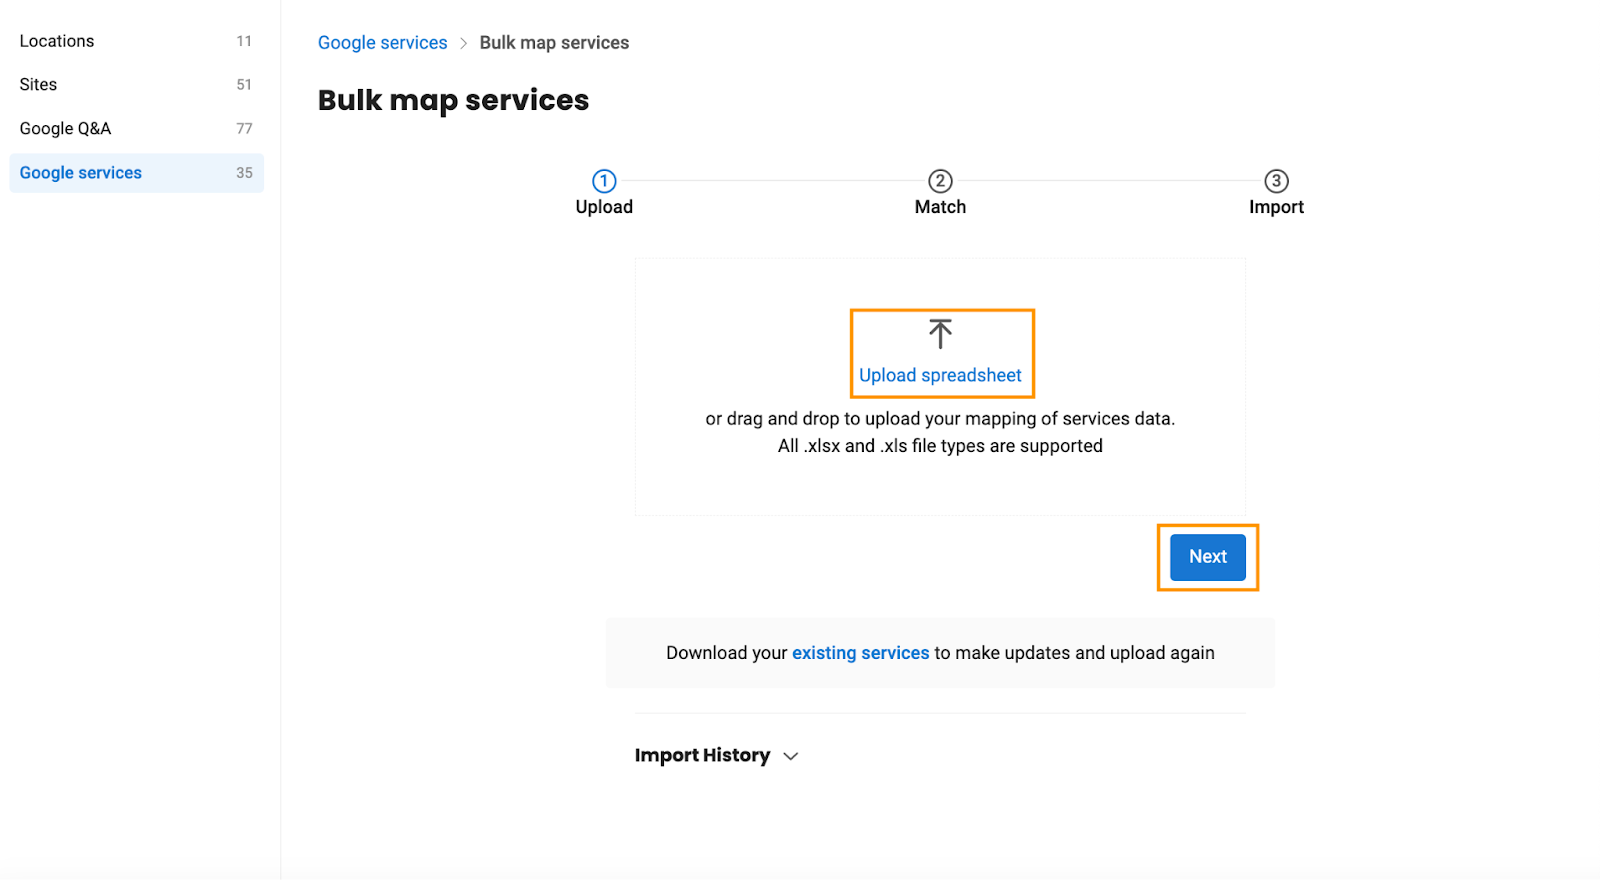Open the existing services download link

point(861,653)
